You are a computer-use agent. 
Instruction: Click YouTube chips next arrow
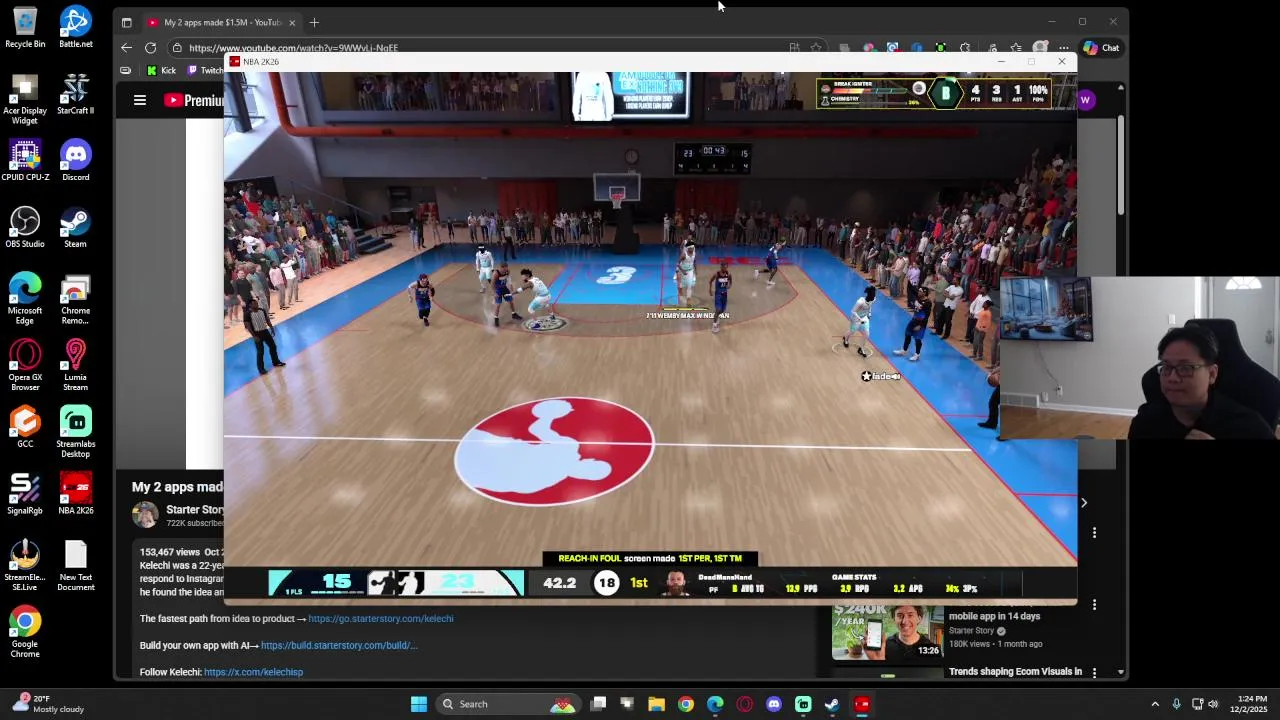(x=1083, y=503)
